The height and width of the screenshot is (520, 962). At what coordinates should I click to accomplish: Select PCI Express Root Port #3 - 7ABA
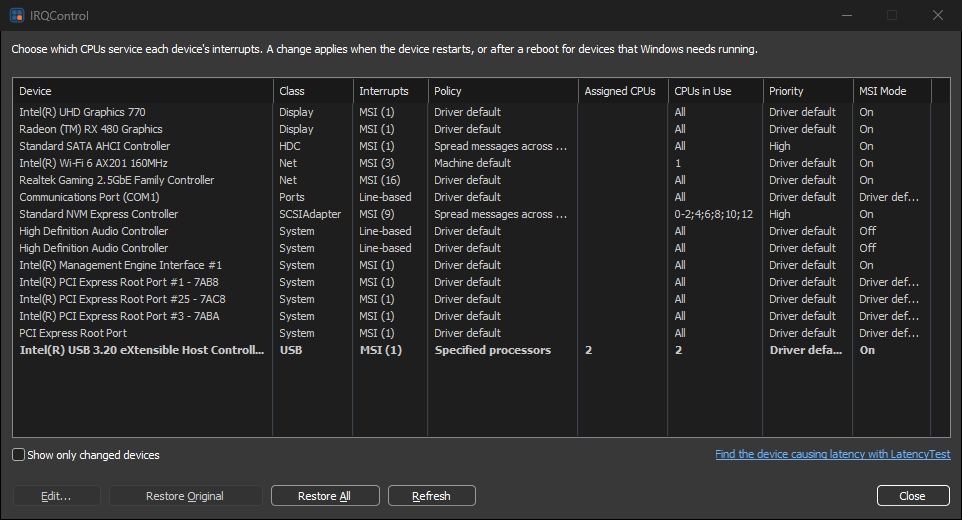471,316
